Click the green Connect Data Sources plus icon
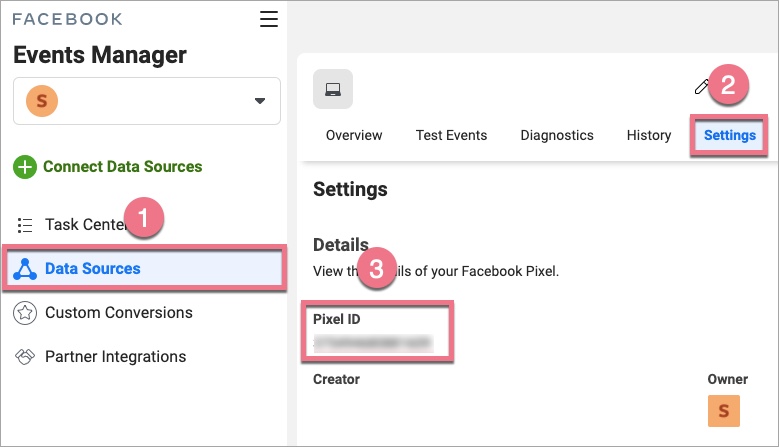Viewport: 779px width, 447px height. coord(25,167)
